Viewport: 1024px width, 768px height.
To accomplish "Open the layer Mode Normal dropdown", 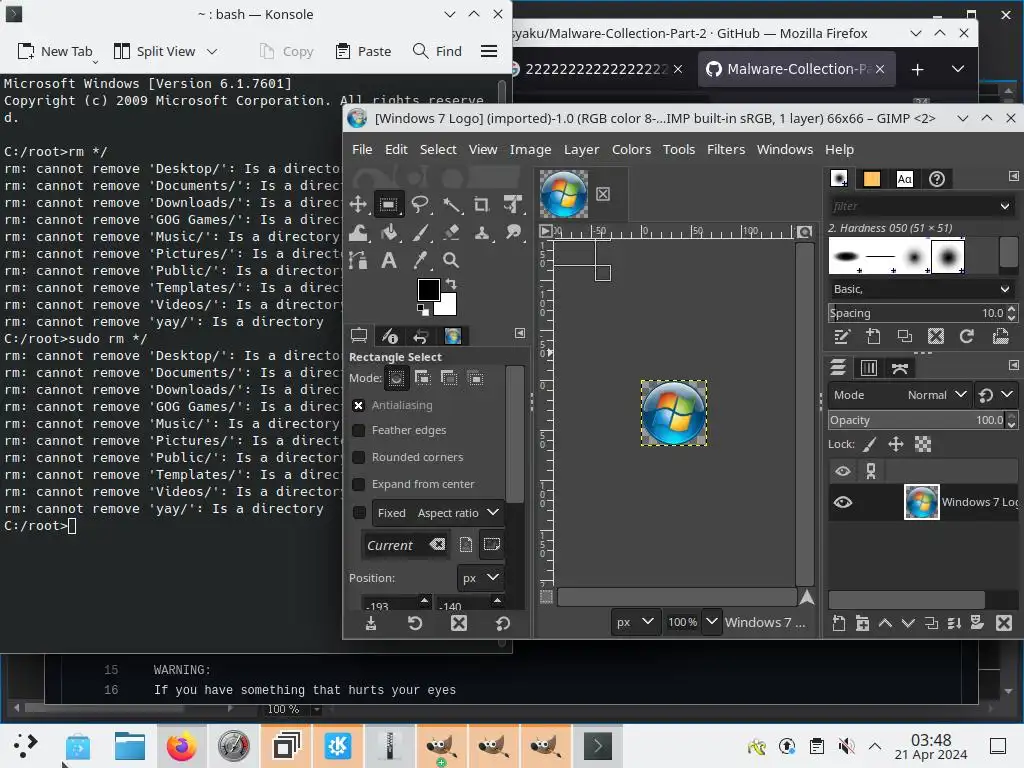I will click(899, 395).
